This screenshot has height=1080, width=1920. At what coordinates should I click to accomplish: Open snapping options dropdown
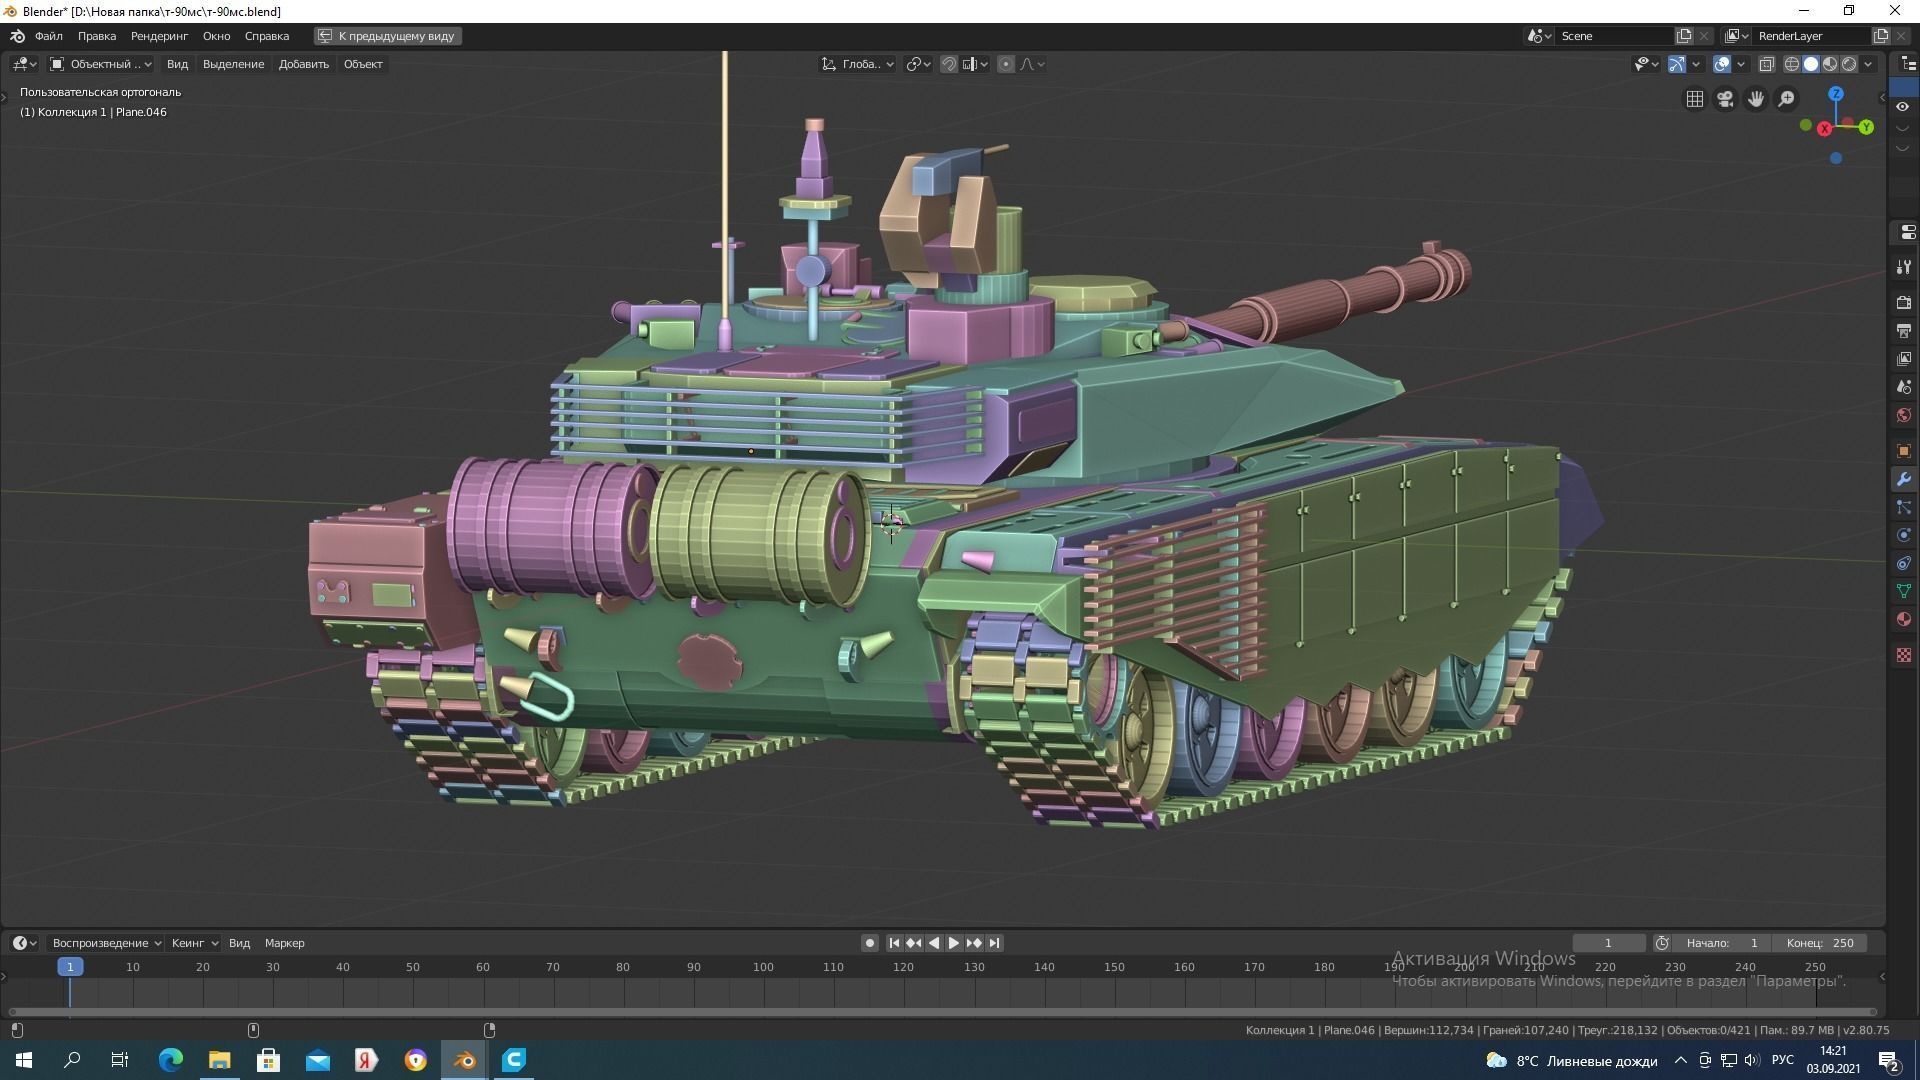point(975,64)
